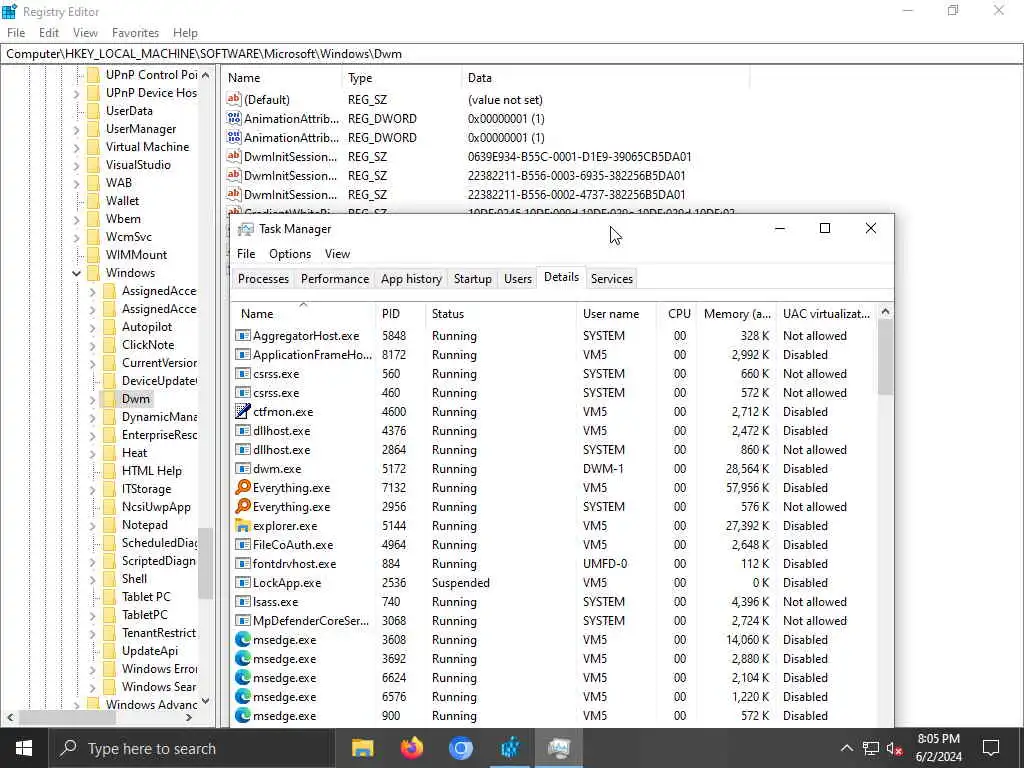Screen dimensions: 1024x768
Task: Click registry tree horizontal scrollbar thumb
Action: click(68, 718)
